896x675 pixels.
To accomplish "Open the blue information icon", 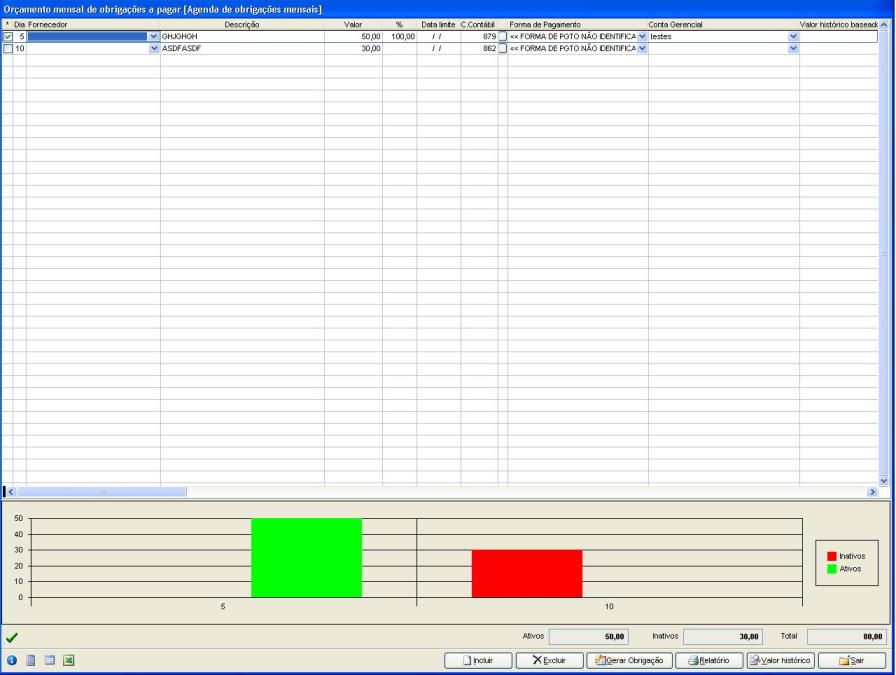I will [11, 660].
